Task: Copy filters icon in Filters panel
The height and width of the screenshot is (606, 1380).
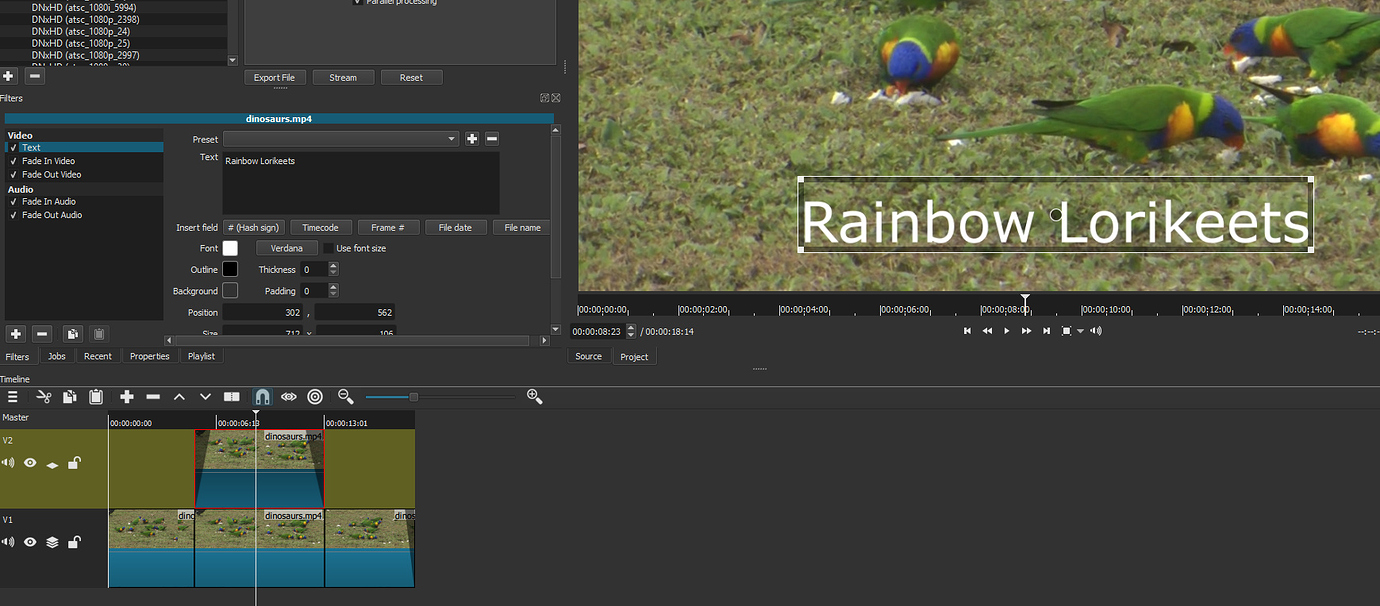Action: click(x=72, y=334)
